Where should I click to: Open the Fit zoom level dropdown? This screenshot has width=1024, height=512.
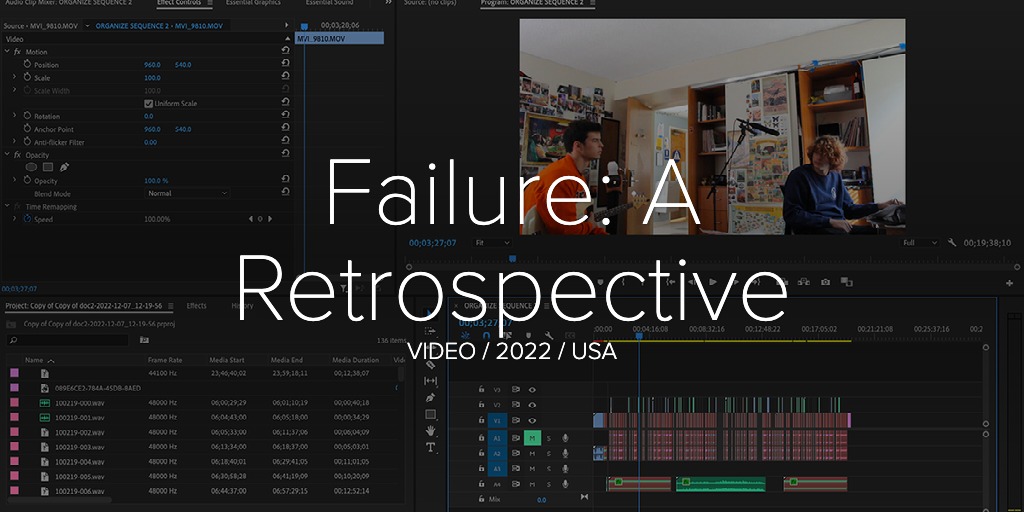click(492, 243)
